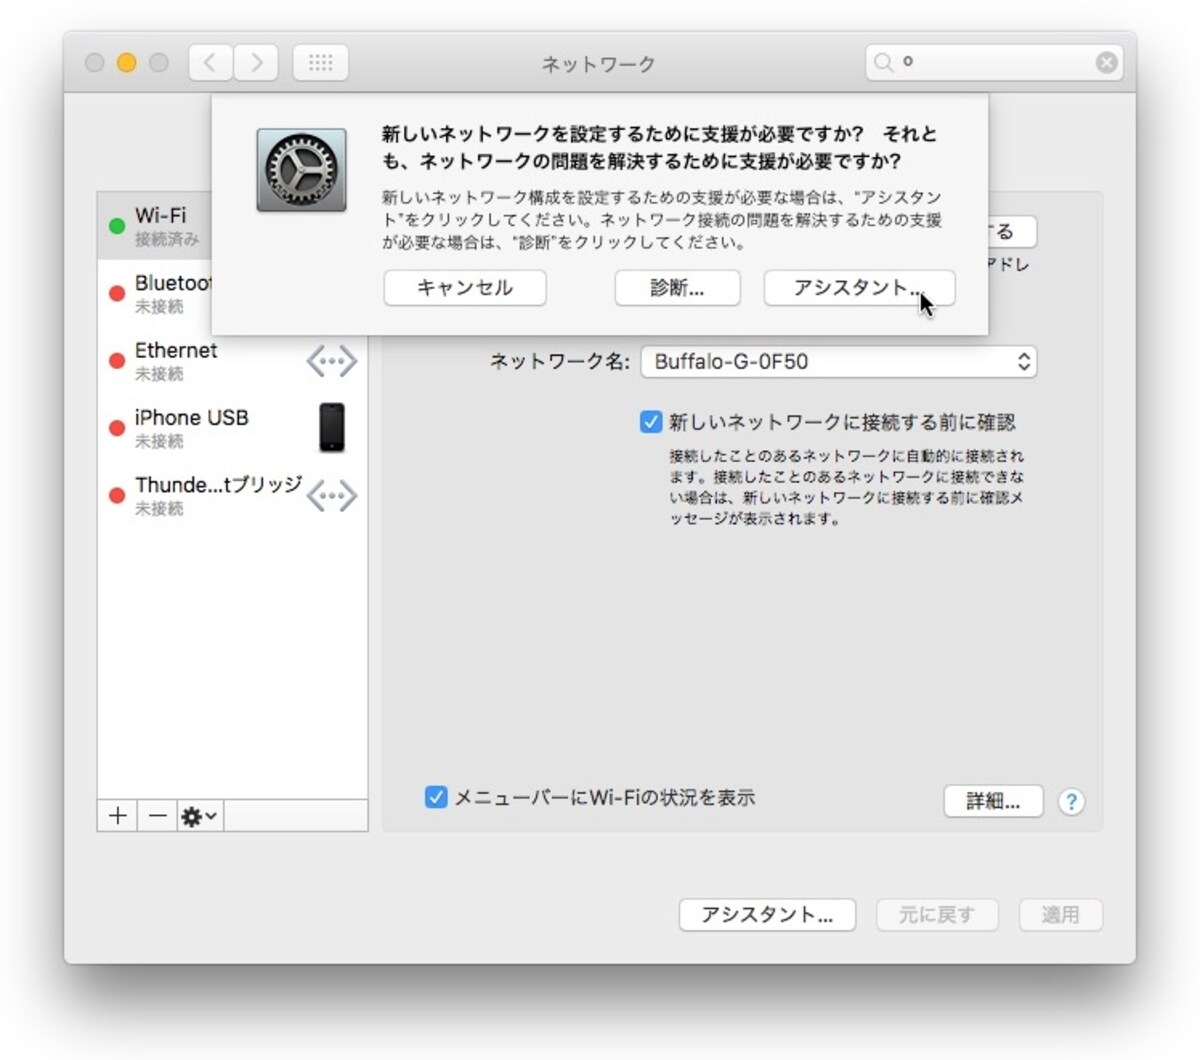The height and width of the screenshot is (1060, 1200).
Task: Open the ネットワーク名 Buffalo-G-0F50 dropdown
Action: [839, 362]
